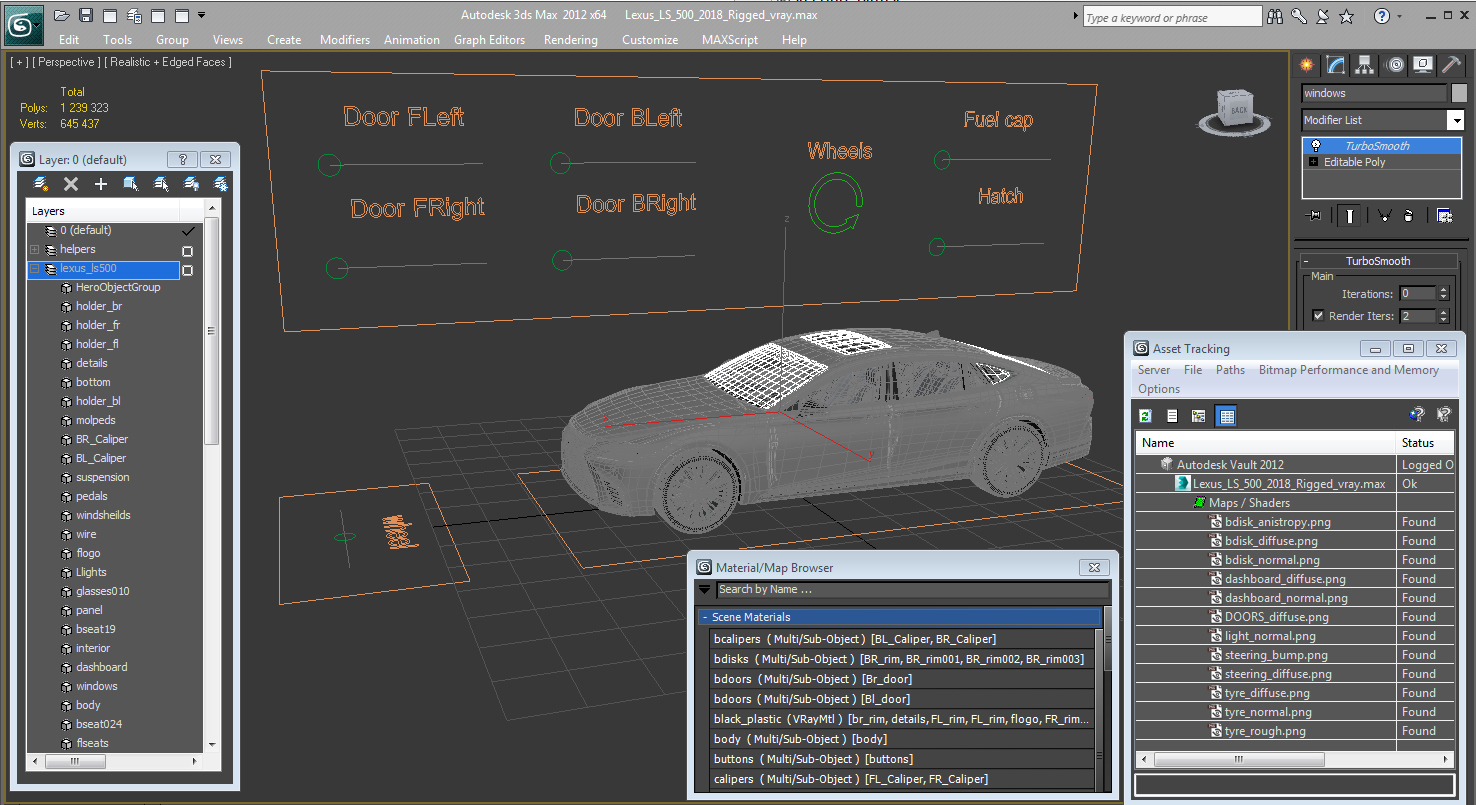The width and height of the screenshot is (1476, 805).
Task: Open Material/Map Browser options arrow
Action: pos(705,590)
